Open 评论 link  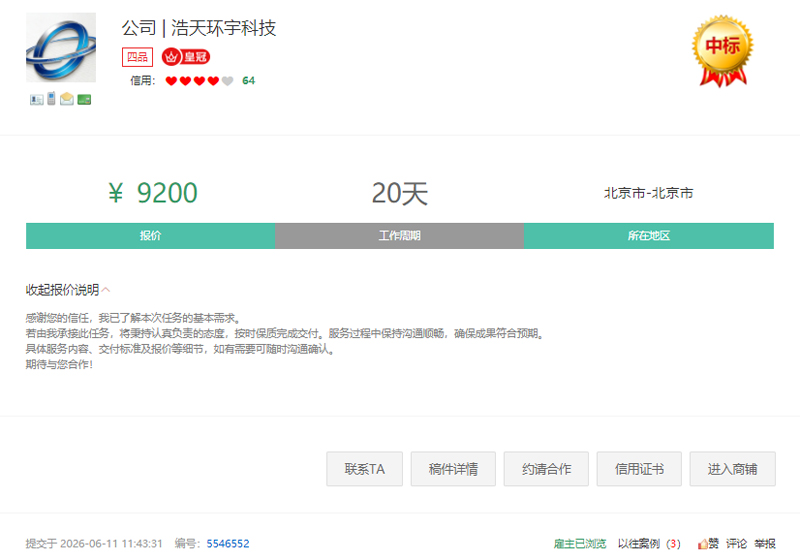tap(737, 544)
